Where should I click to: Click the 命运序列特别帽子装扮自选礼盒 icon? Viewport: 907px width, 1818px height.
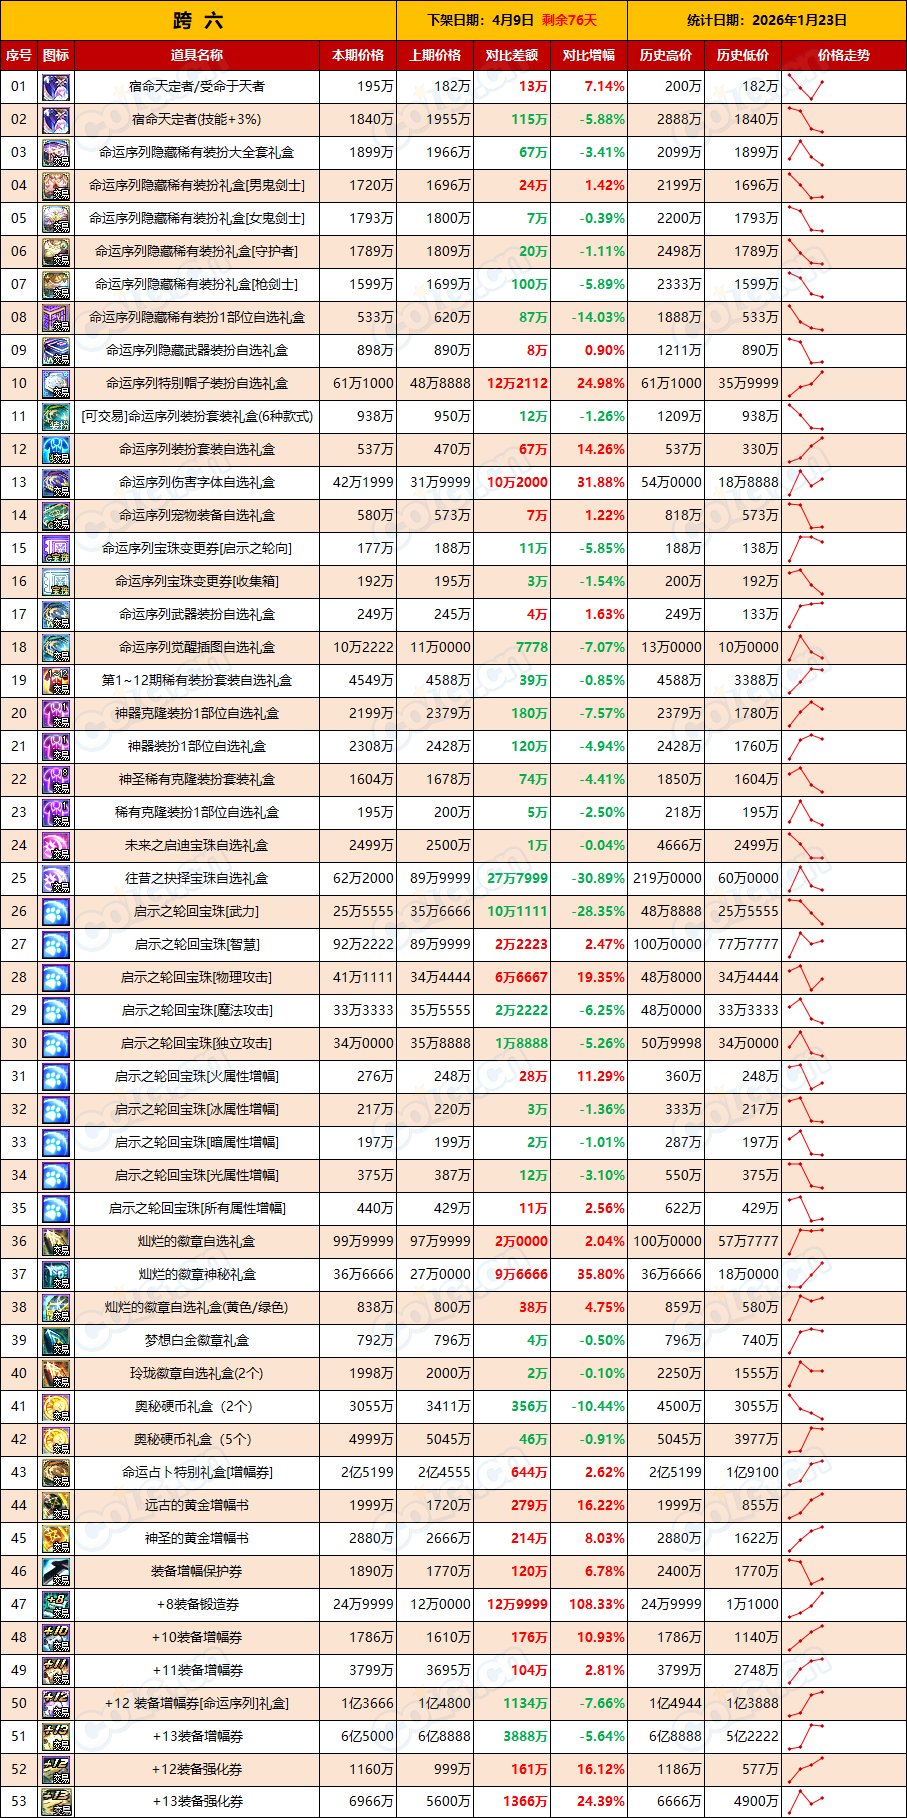56,384
